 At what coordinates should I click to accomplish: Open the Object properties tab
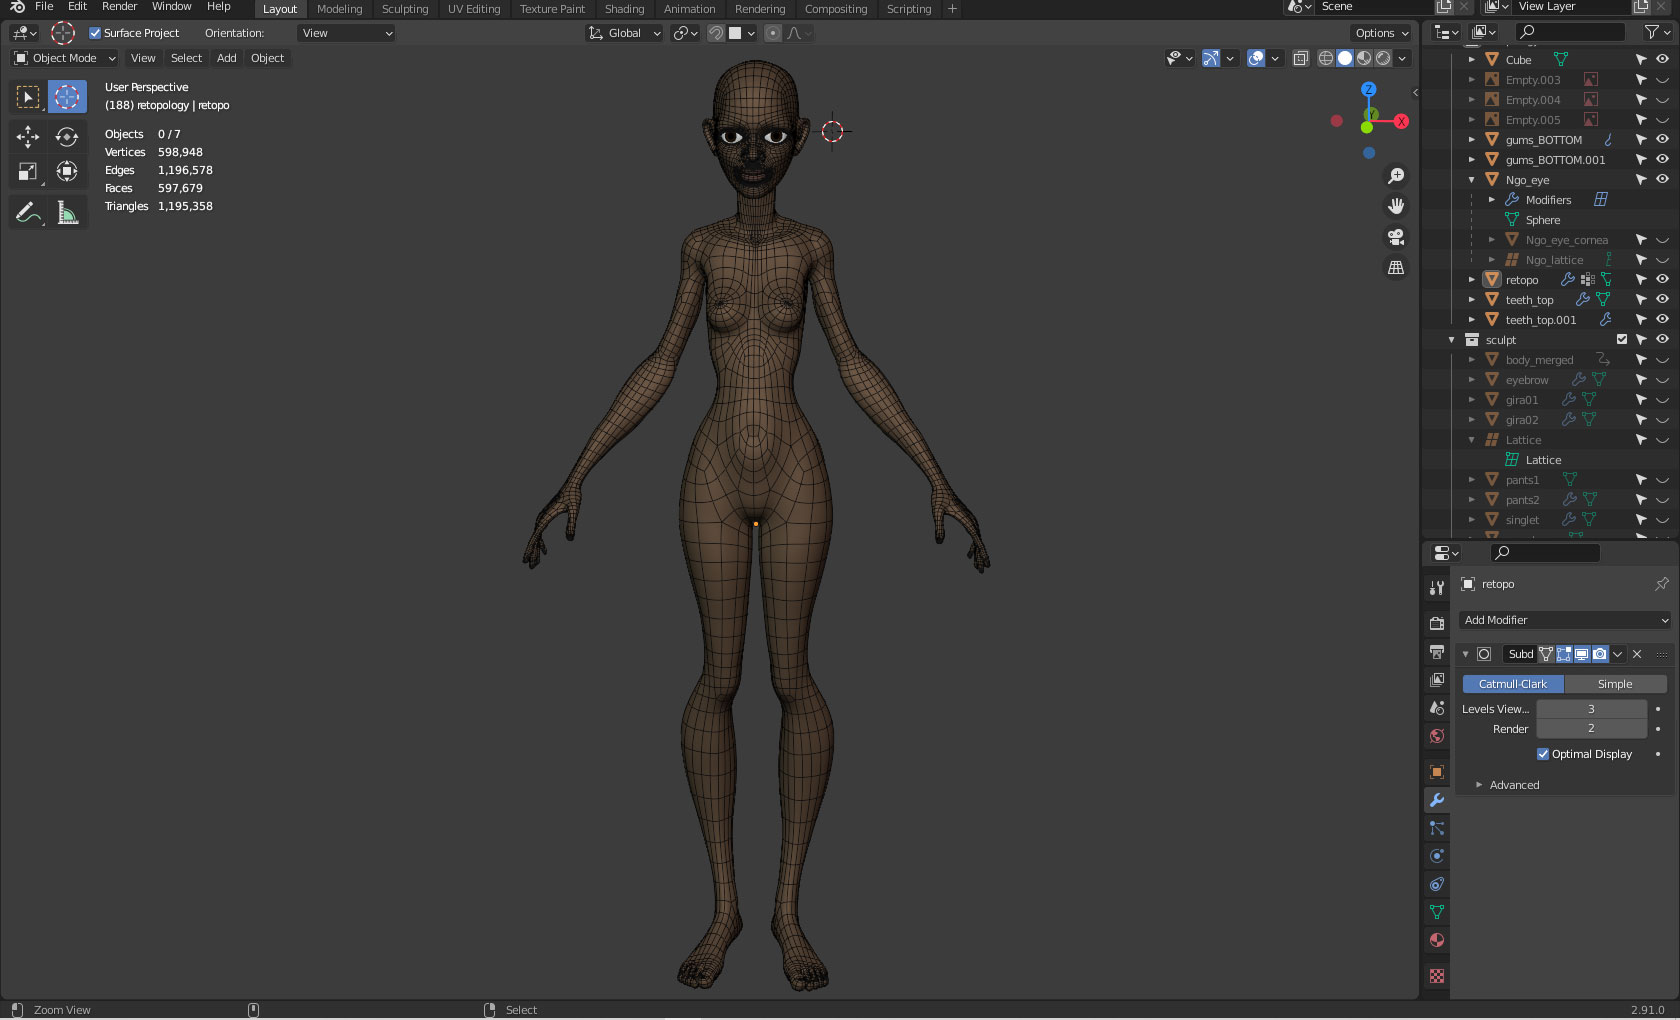(1437, 772)
